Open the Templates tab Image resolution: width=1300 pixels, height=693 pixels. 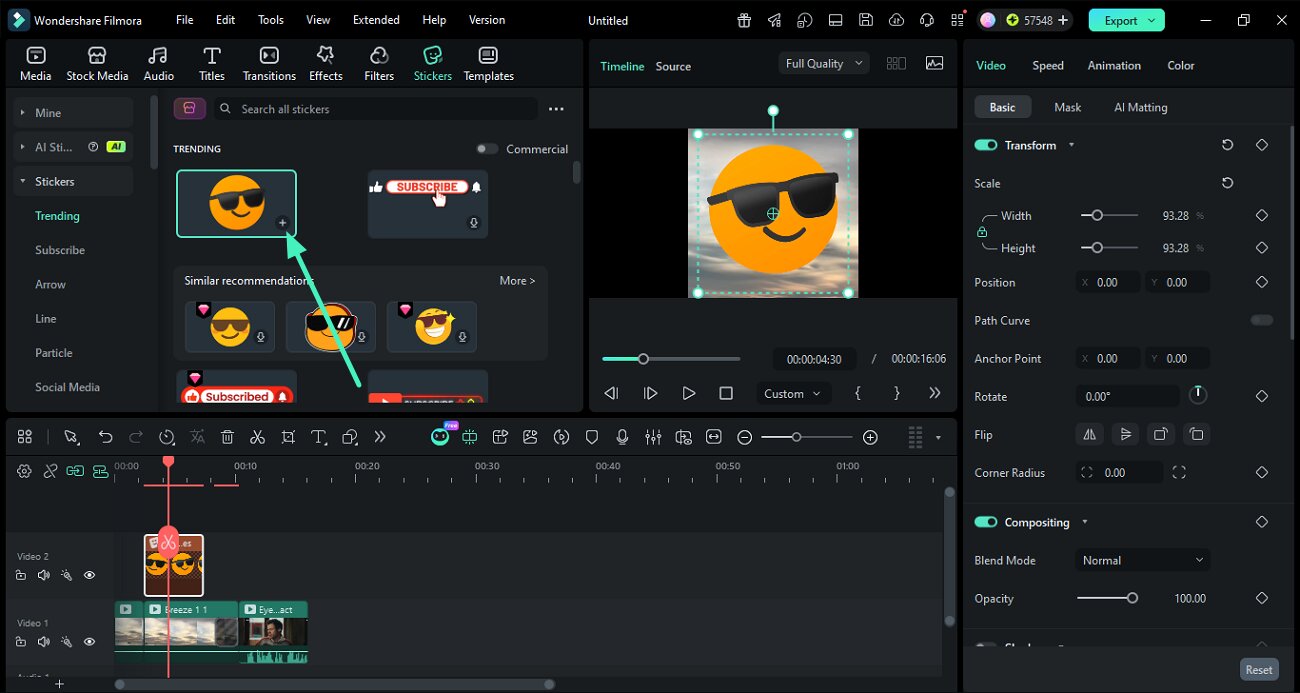point(488,63)
